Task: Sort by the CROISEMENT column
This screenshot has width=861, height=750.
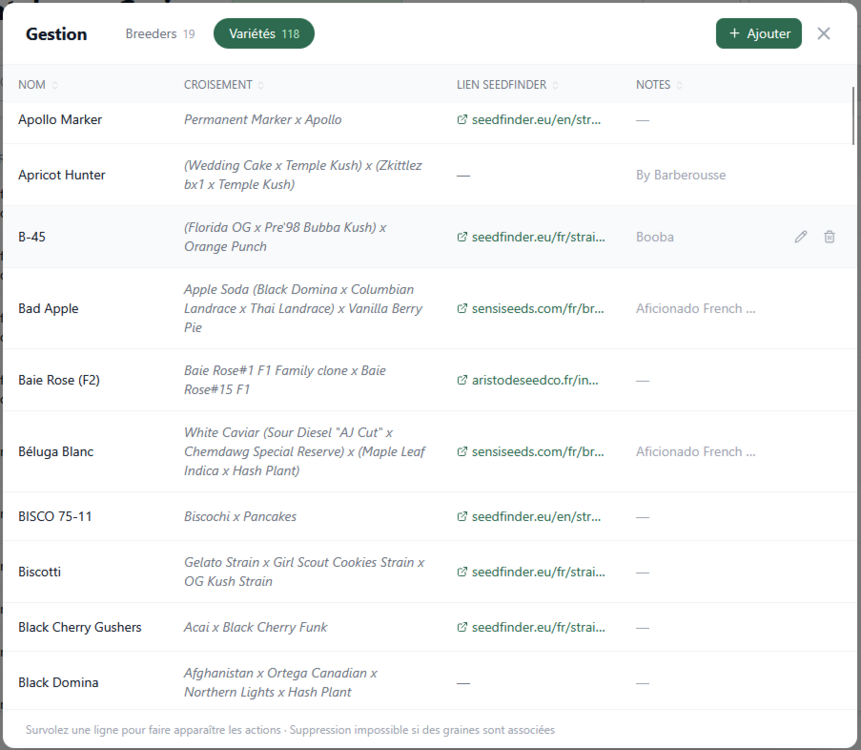Action: coord(223,85)
